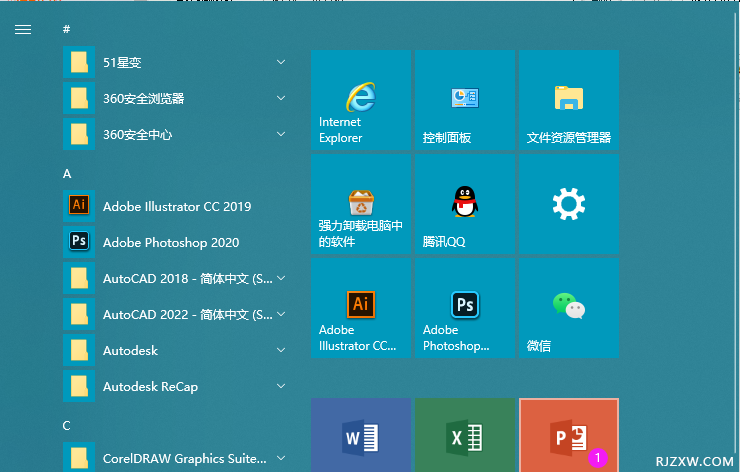Screen dimensions: 740x472
Task: Expand the Autodesk folder chevron
Action: pyautogui.click(x=281, y=350)
